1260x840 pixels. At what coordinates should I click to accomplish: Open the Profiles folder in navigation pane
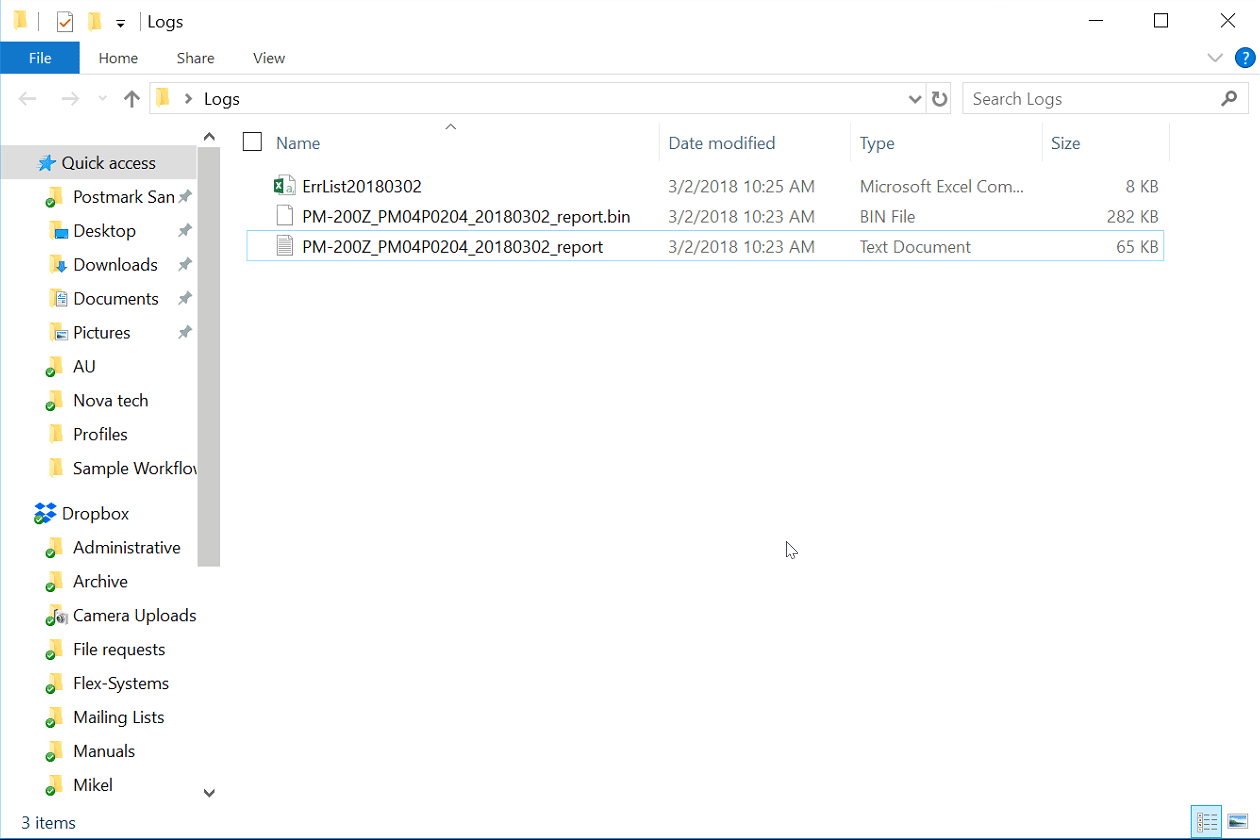click(100, 435)
